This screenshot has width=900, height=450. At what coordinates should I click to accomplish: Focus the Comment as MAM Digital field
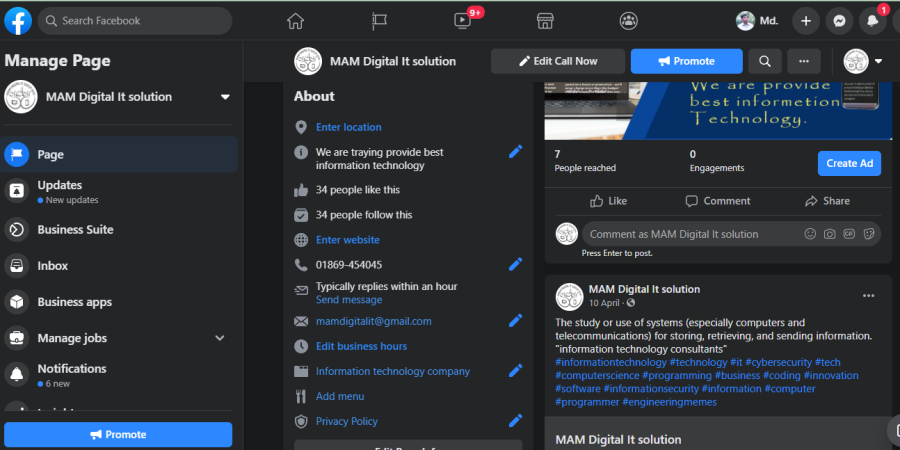tap(731, 234)
